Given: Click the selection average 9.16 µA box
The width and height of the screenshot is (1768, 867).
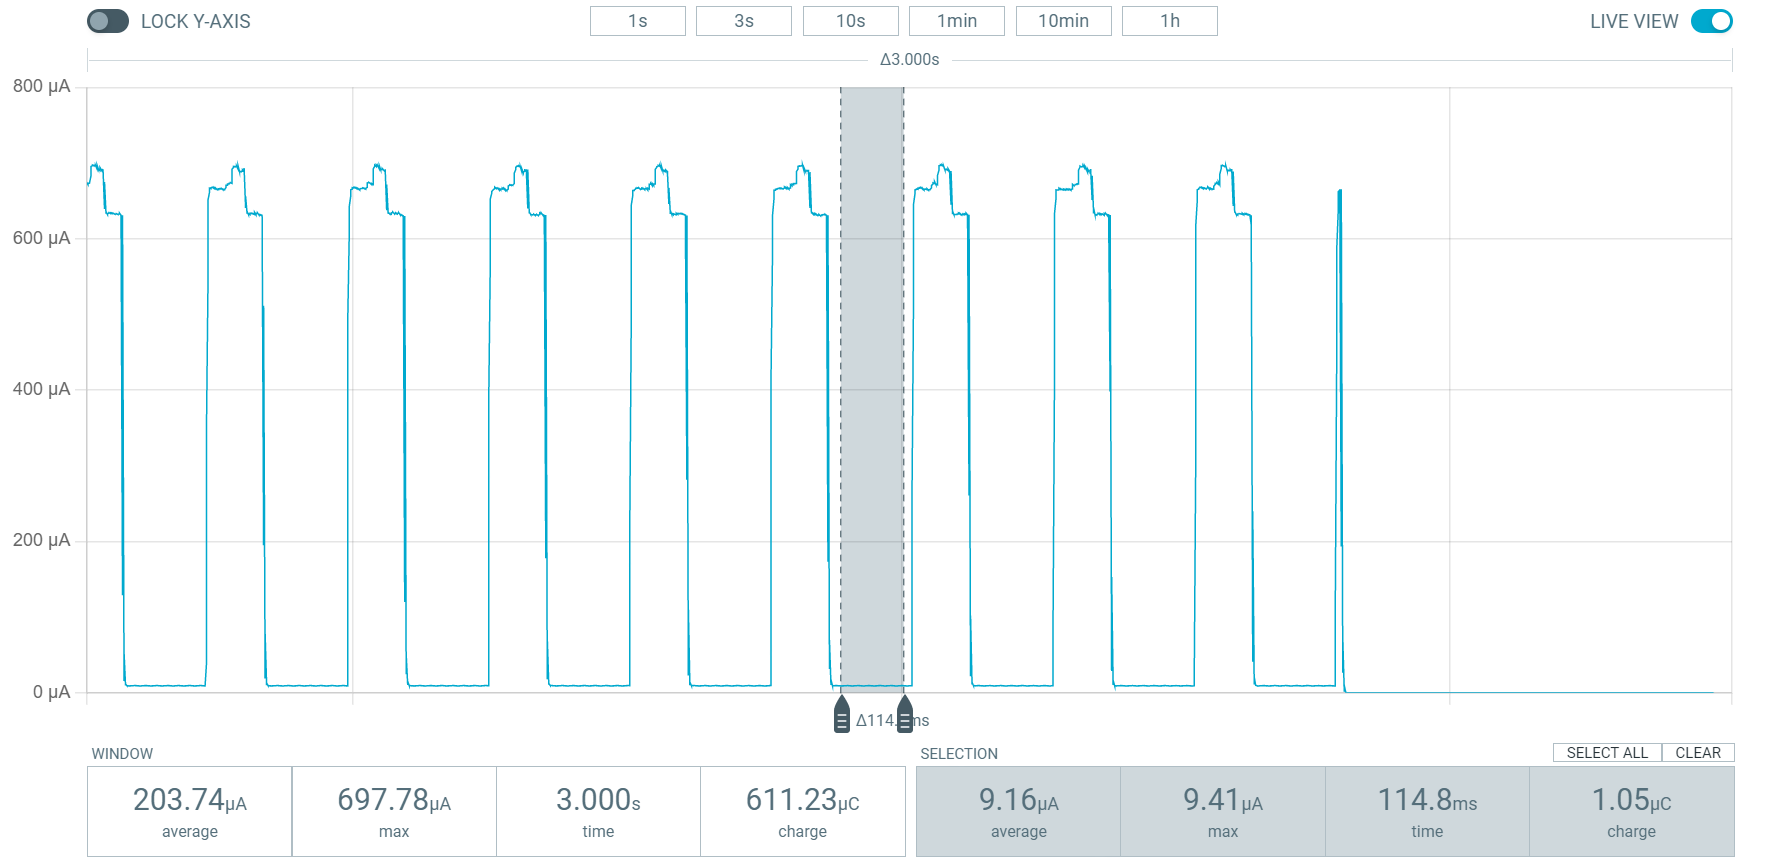Looking at the screenshot, I should pyautogui.click(x=1018, y=811).
